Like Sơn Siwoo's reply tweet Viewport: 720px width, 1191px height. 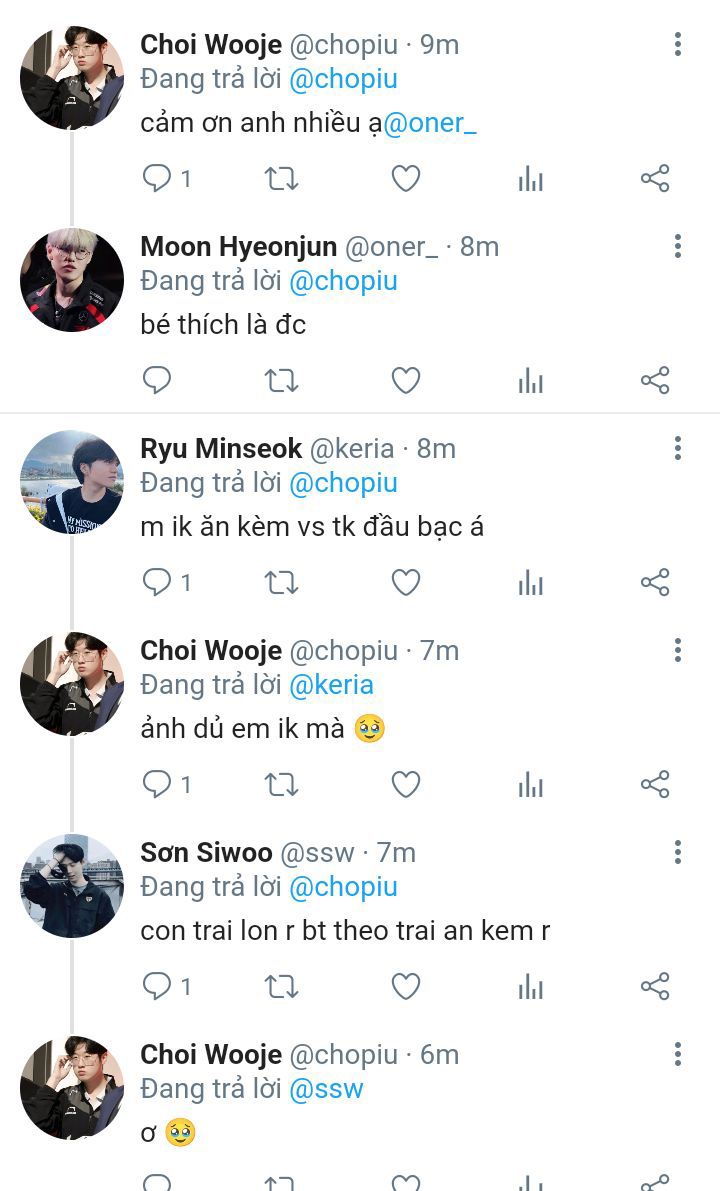tap(405, 987)
